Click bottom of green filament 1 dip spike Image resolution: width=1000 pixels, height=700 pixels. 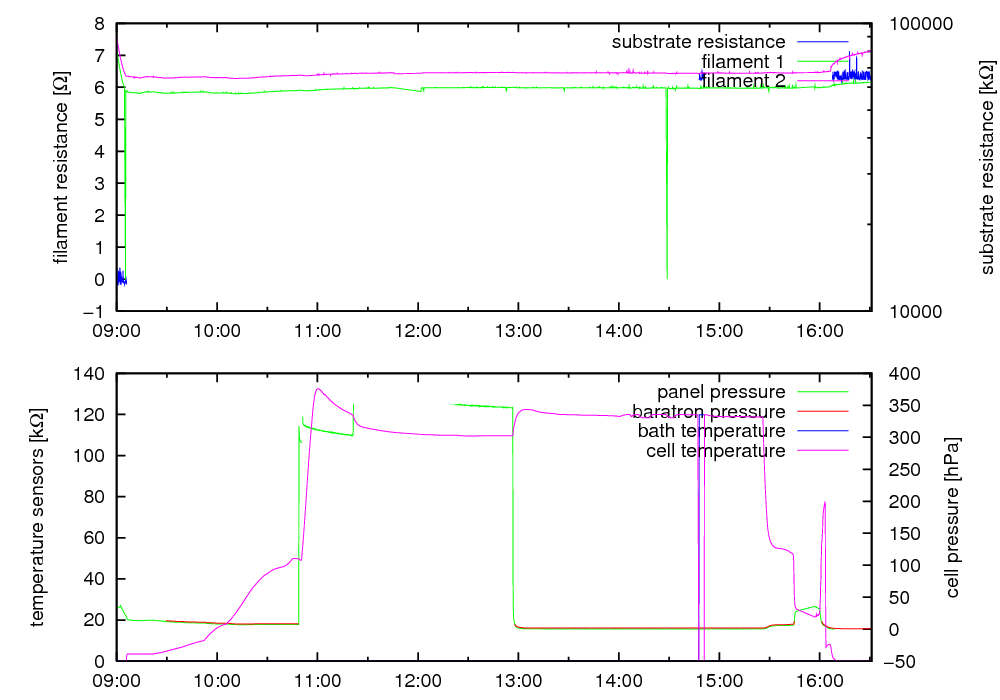667,277
